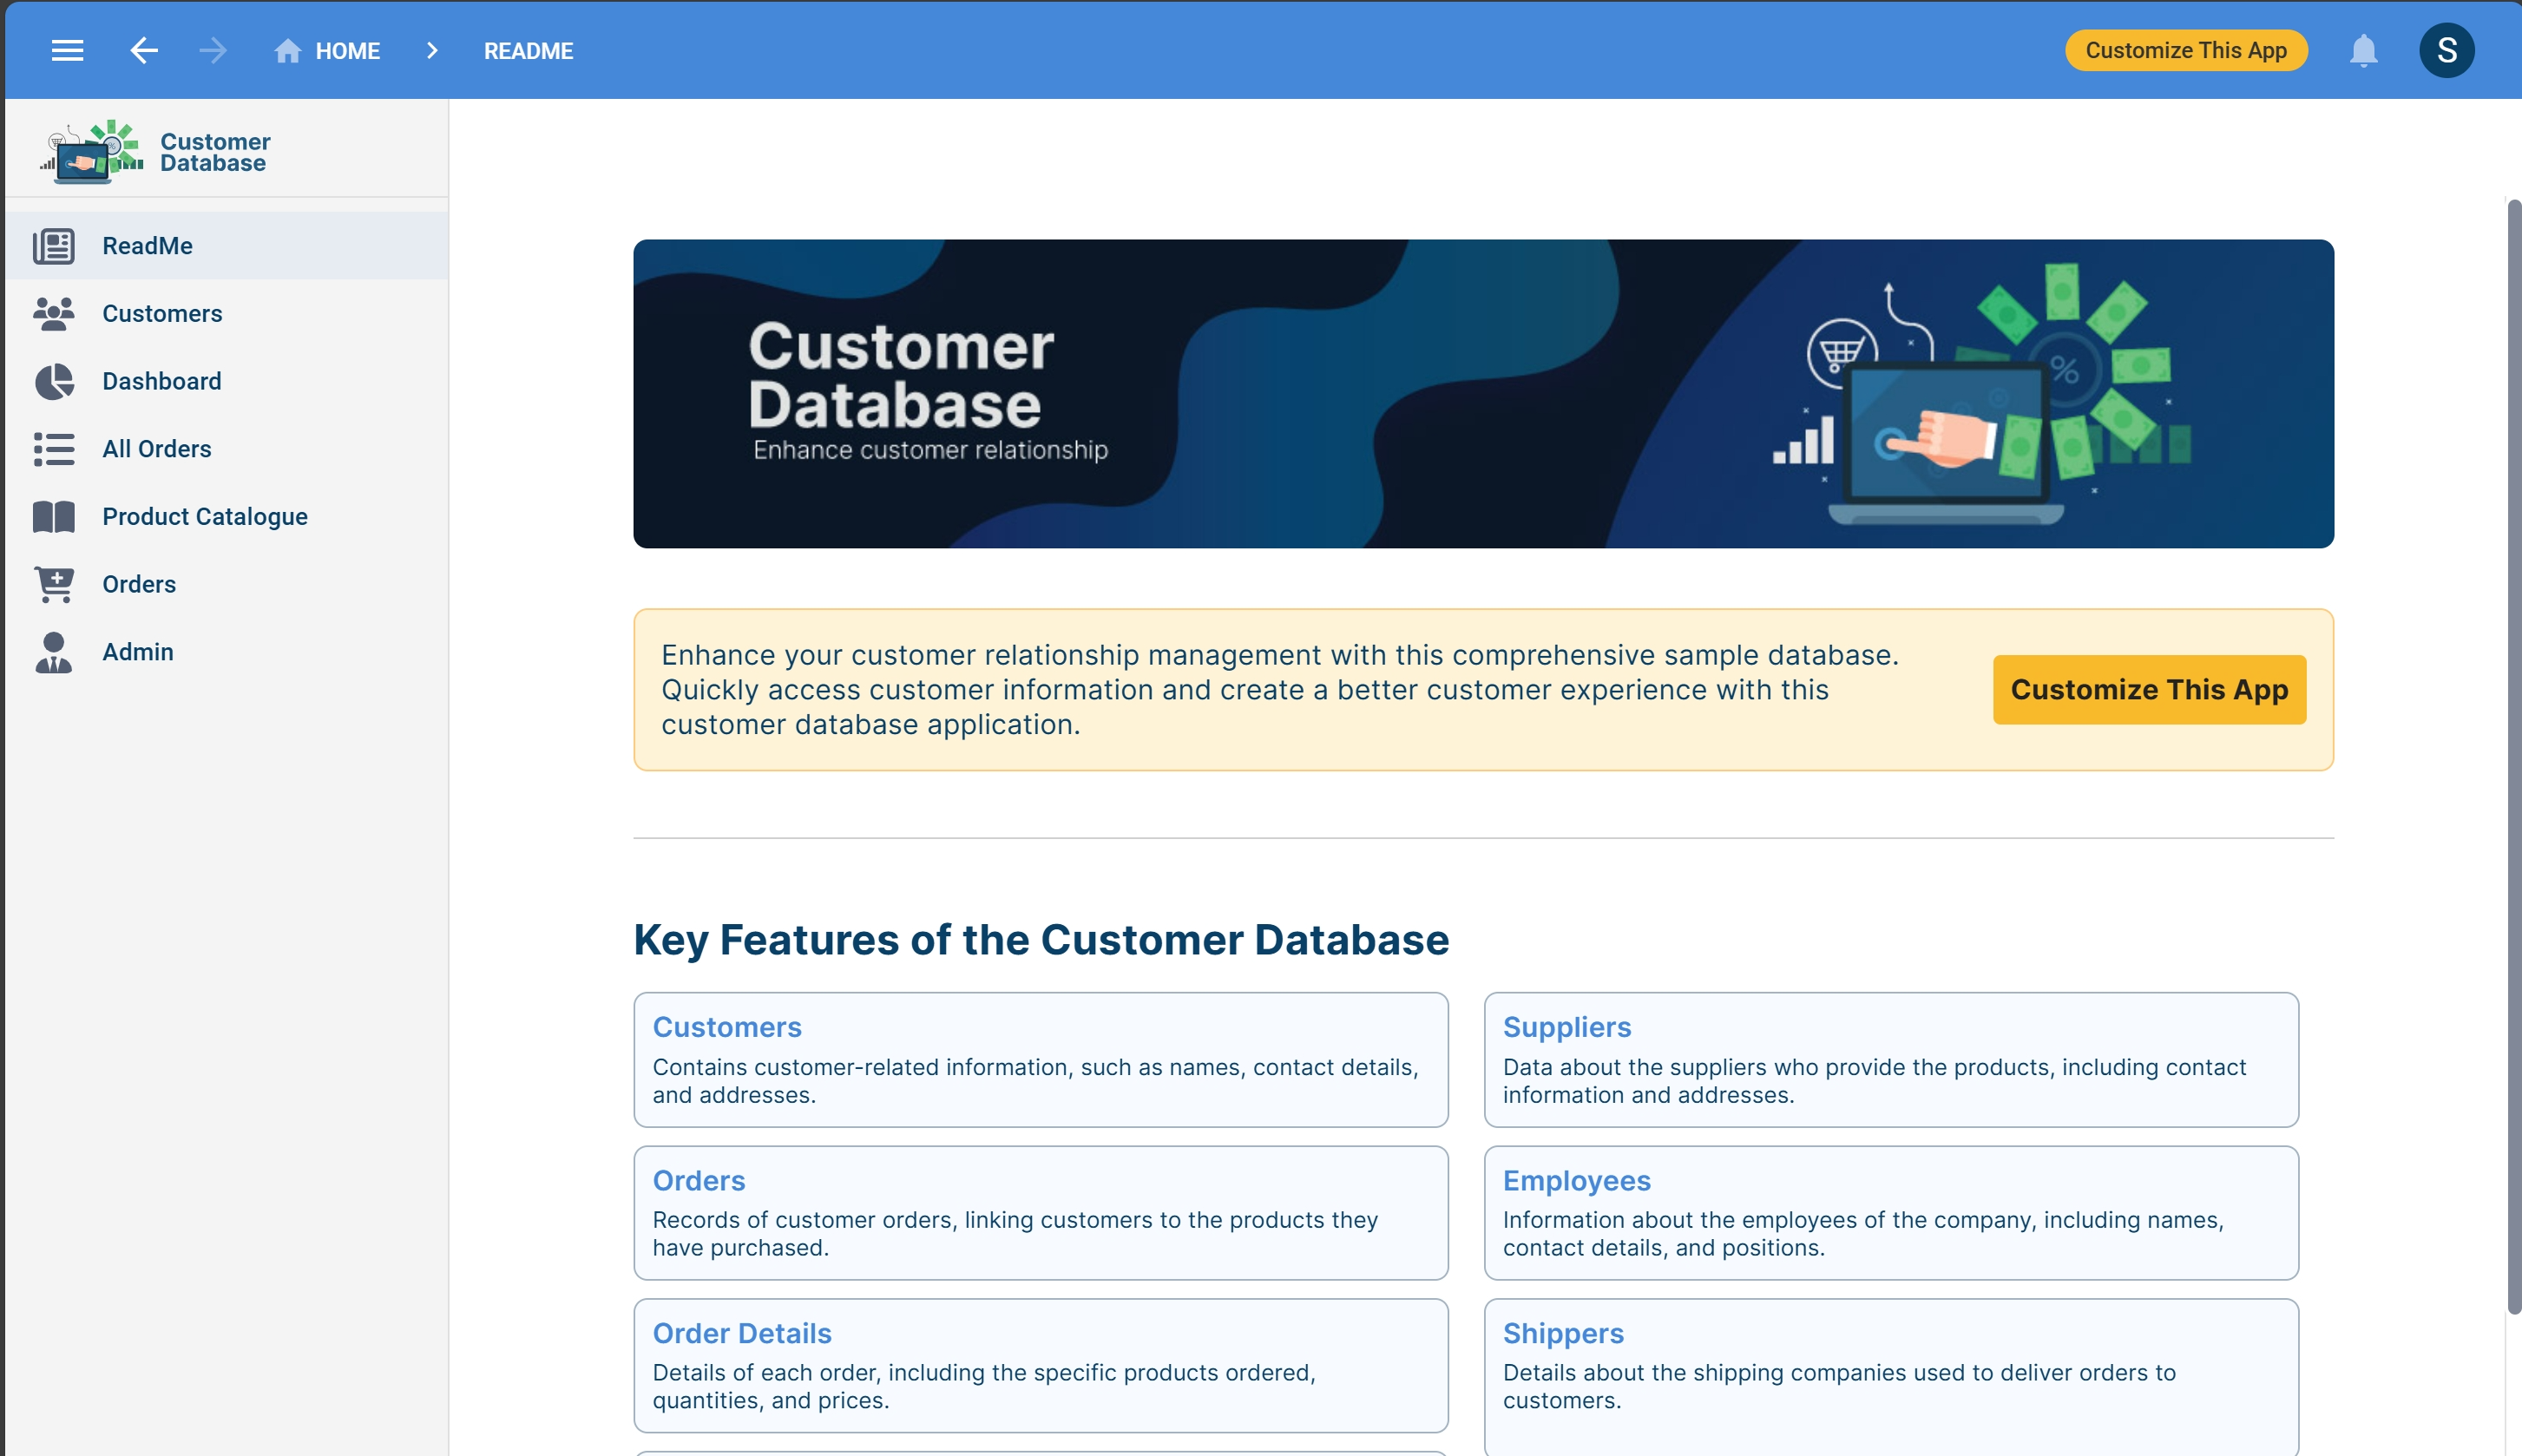Click the All Orders list icon

[x=54, y=449]
